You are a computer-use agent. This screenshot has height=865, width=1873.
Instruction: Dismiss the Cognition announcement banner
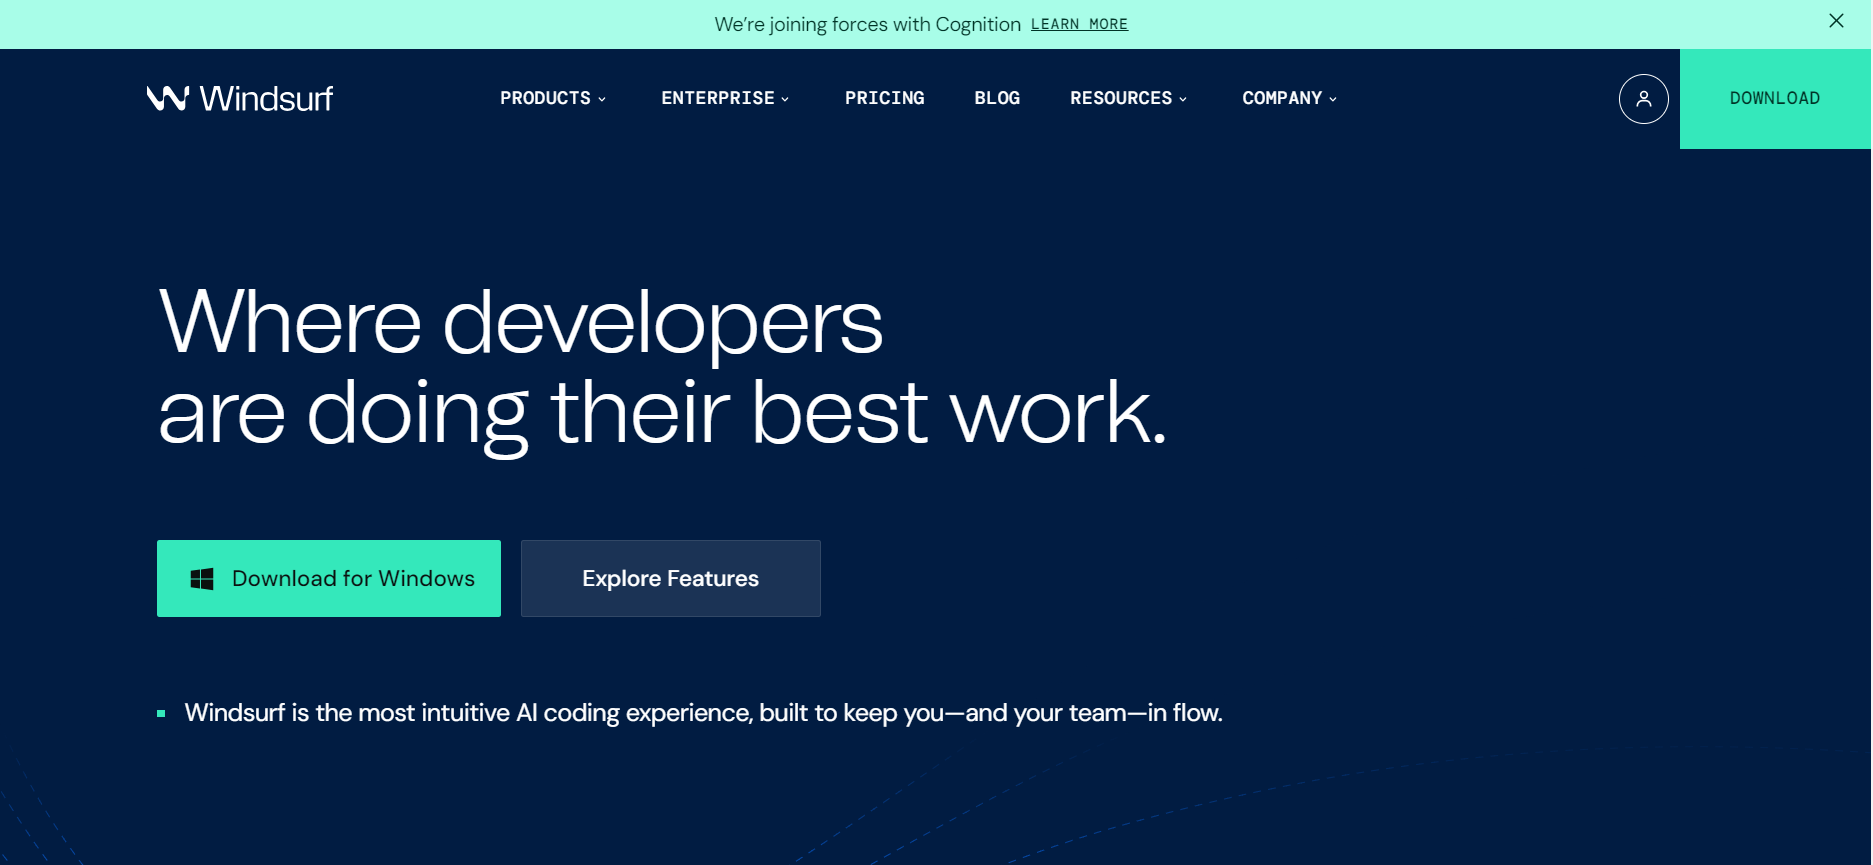pos(1836,21)
